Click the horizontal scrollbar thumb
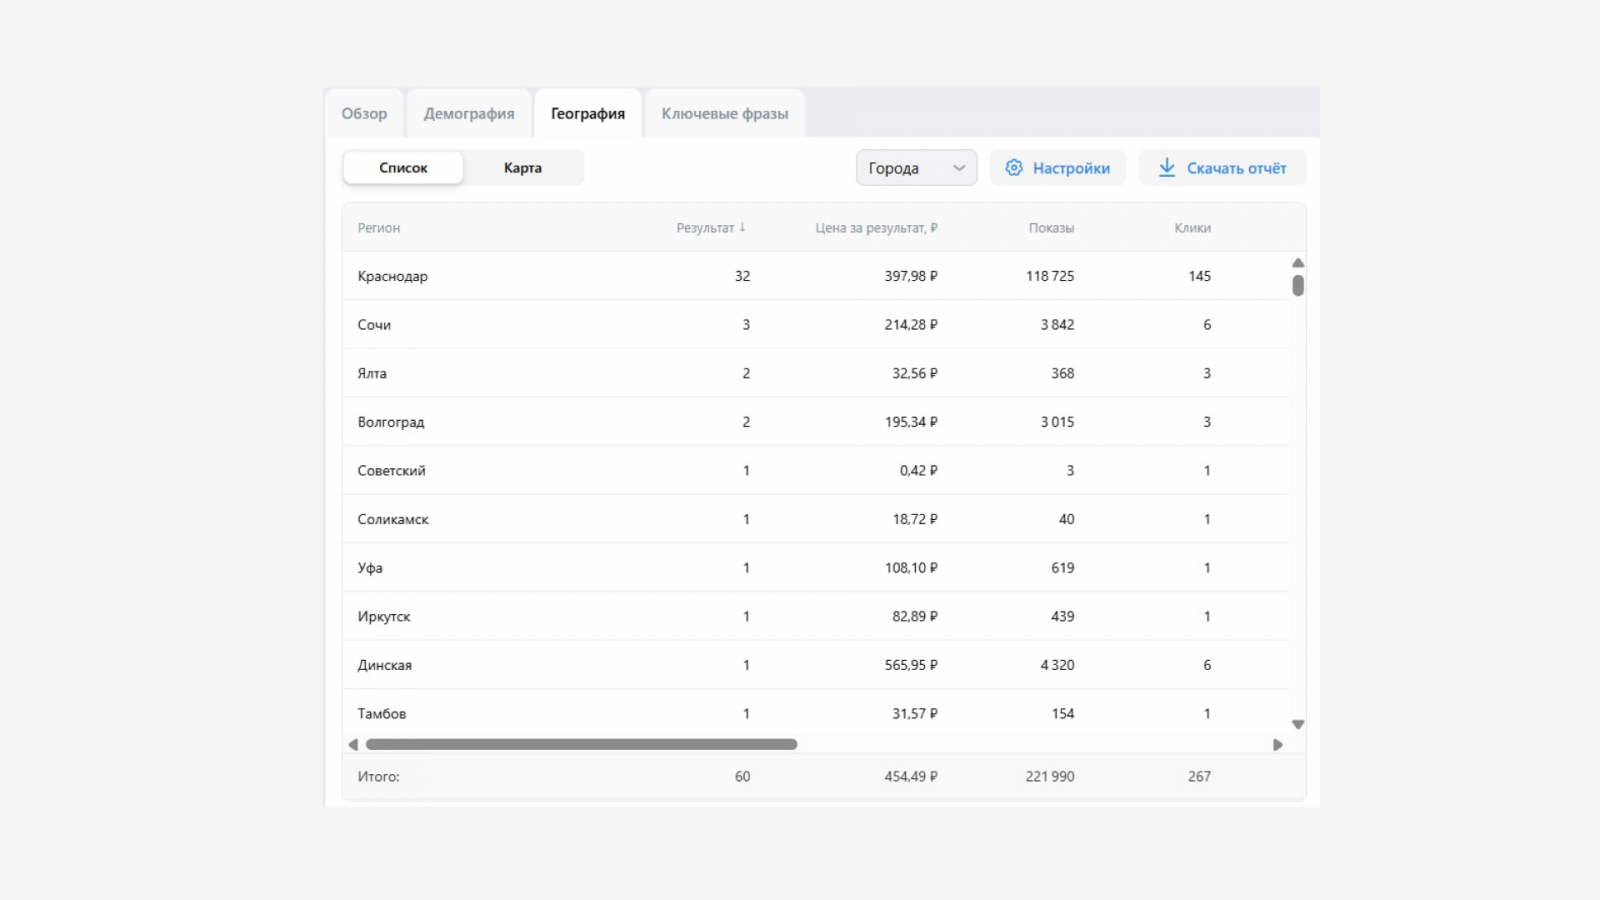 tap(581, 744)
